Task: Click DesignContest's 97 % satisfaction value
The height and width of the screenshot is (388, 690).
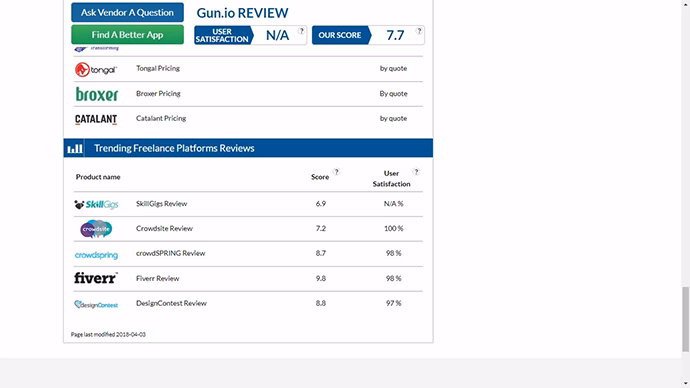Action: (393, 303)
